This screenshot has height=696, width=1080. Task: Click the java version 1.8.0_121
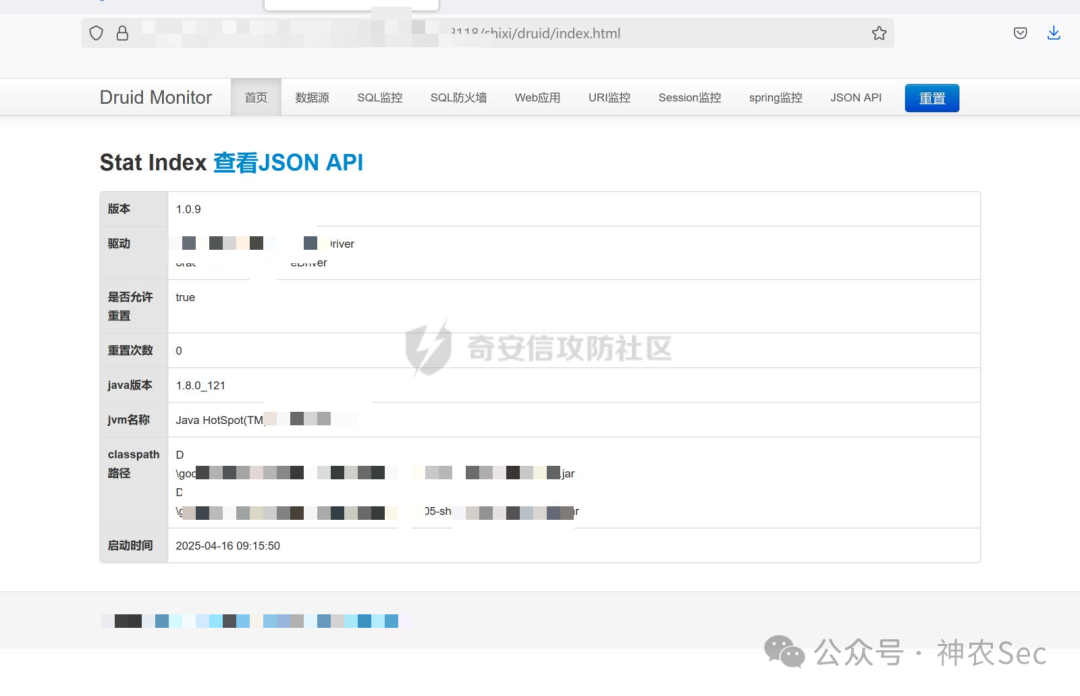[x=200, y=385]
